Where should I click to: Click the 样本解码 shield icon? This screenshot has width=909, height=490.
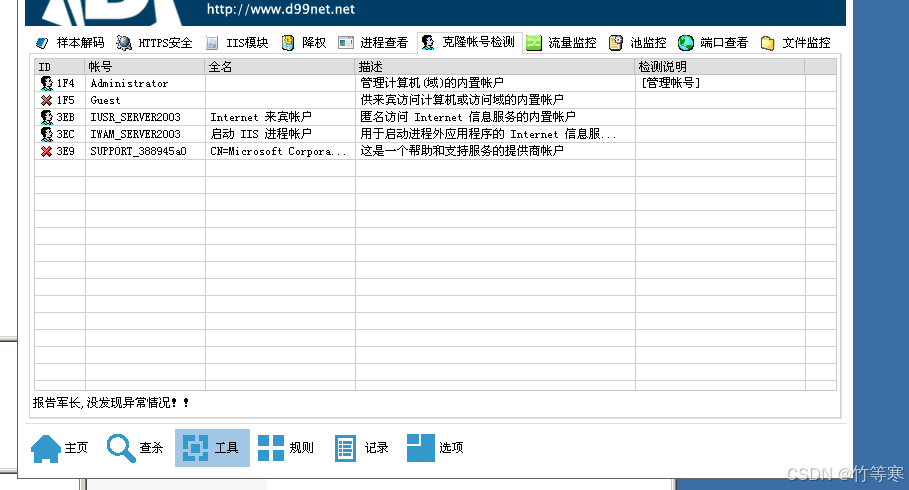(42, 43)
